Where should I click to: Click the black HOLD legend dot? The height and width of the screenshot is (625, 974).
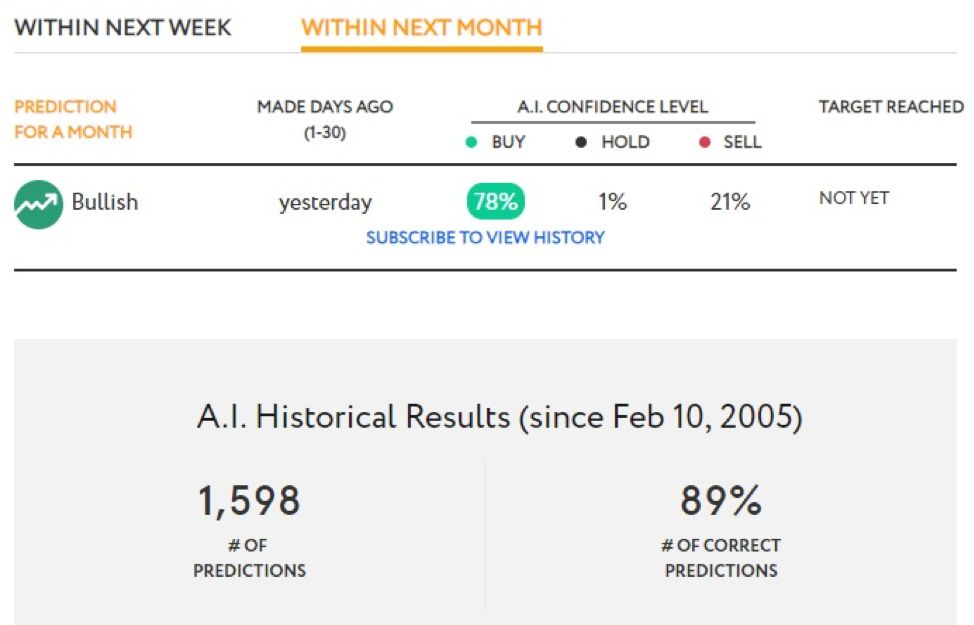[x=581, y=142]
